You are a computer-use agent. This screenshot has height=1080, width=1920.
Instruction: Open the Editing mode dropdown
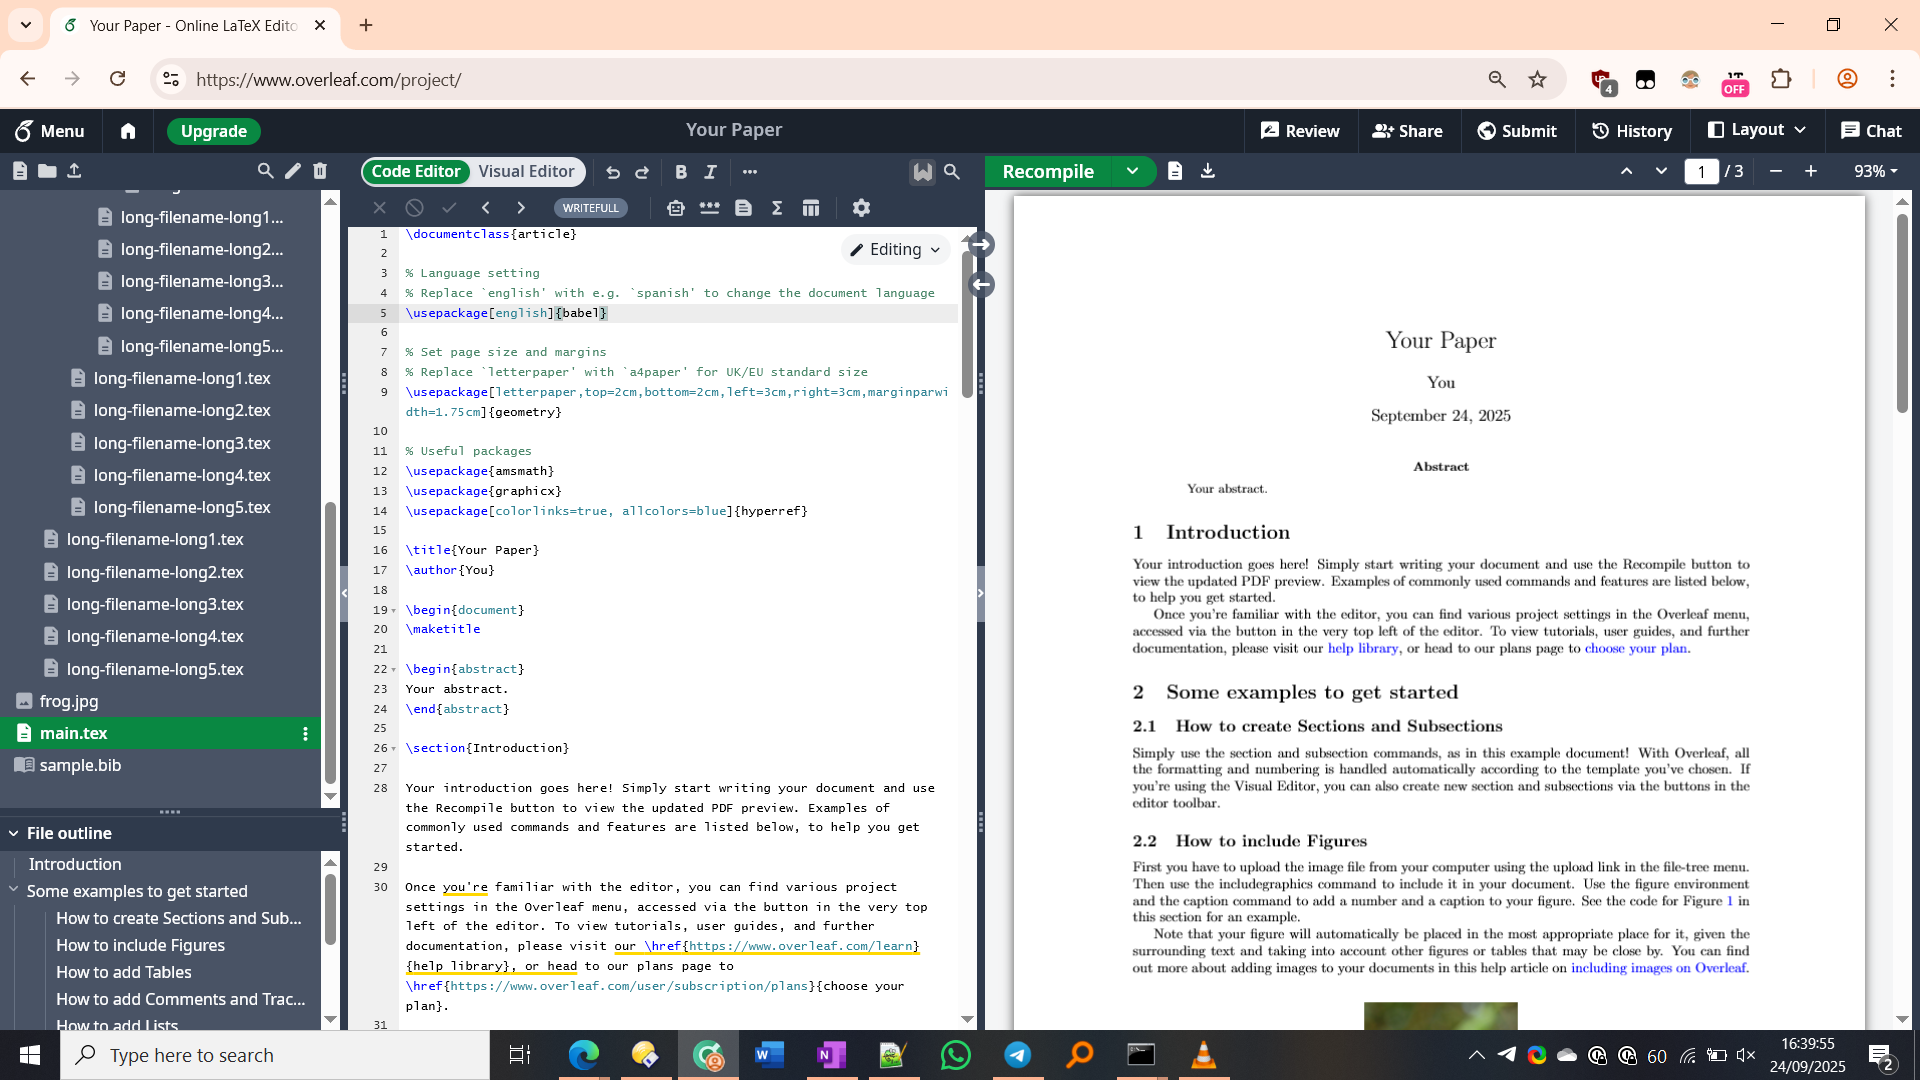[895, 250]
